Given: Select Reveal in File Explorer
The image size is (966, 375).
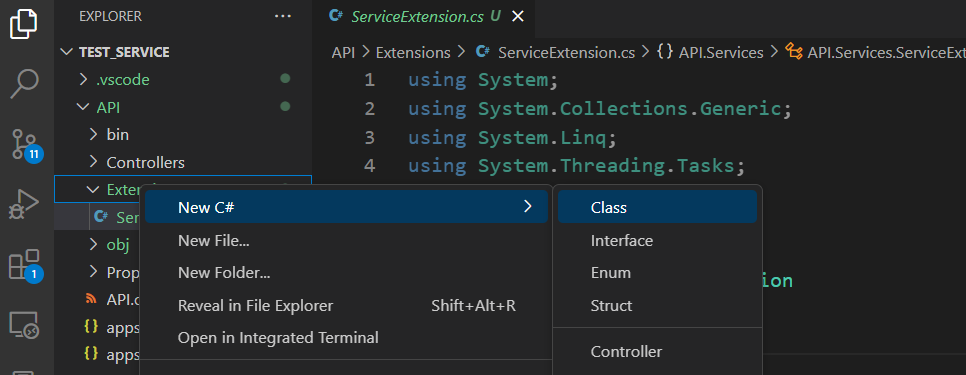Looking at the screenshot, I should coord(346,305).
